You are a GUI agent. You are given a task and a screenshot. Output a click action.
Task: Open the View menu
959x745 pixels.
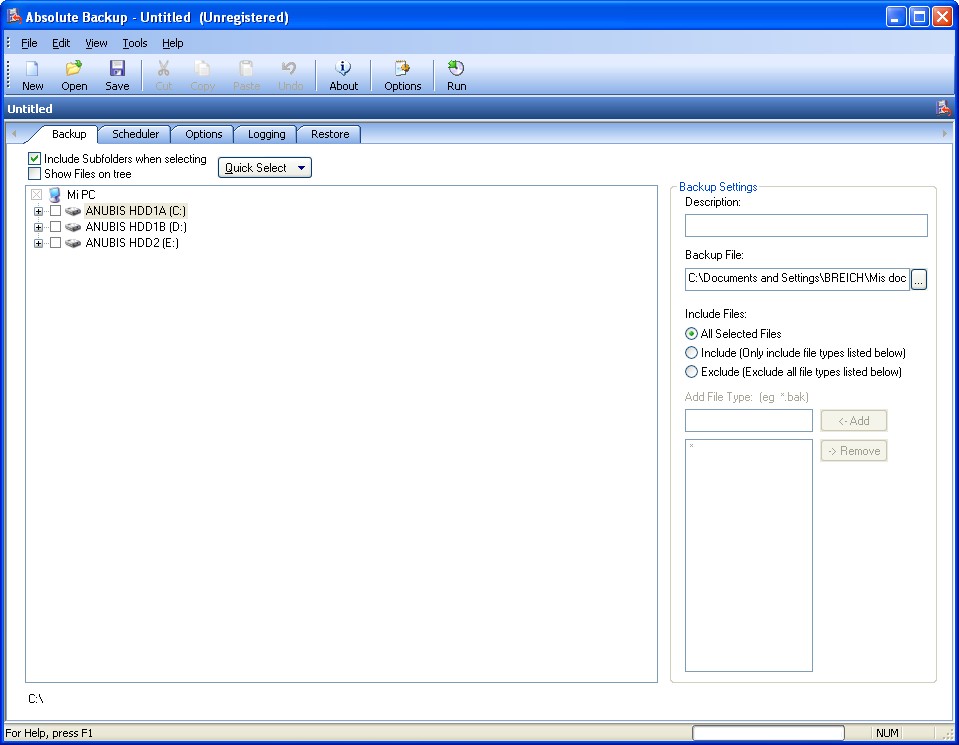[x=96, y=43]
